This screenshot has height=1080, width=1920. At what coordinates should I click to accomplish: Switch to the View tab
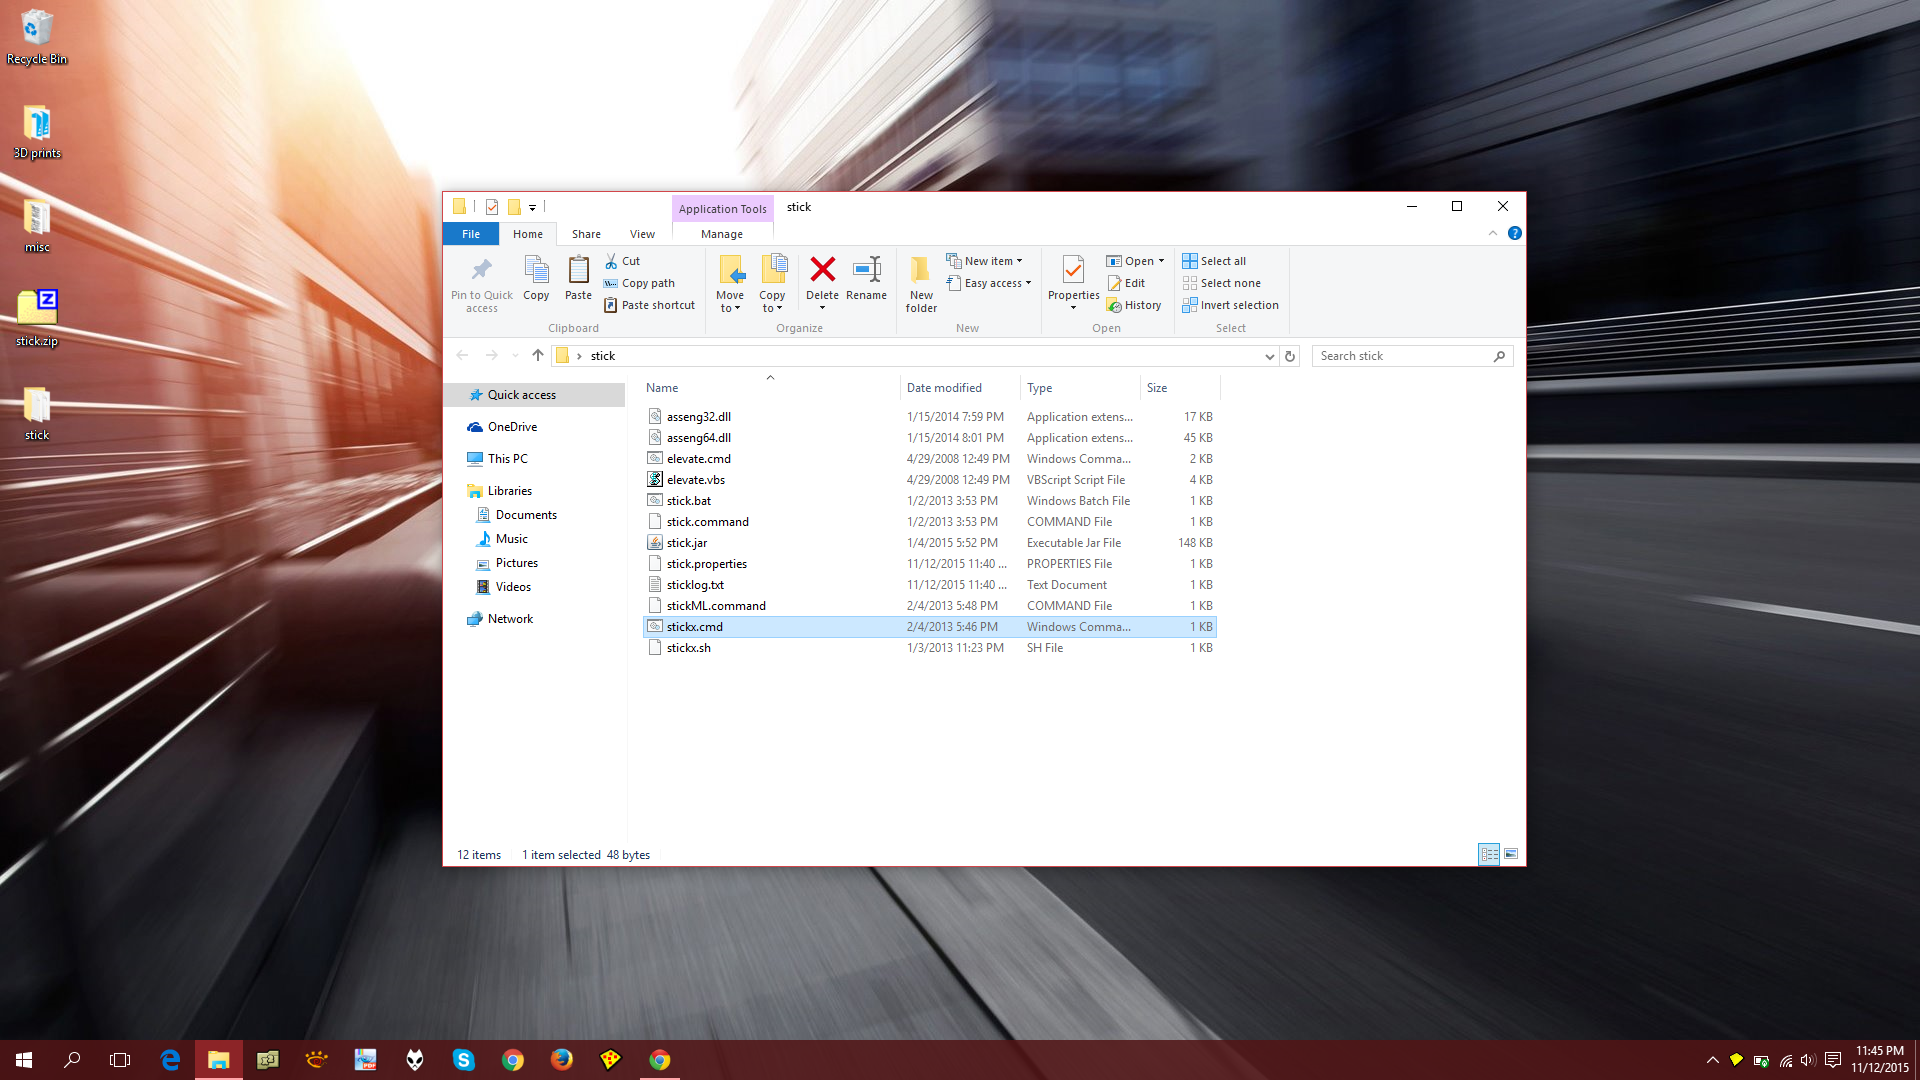point(642,234)
